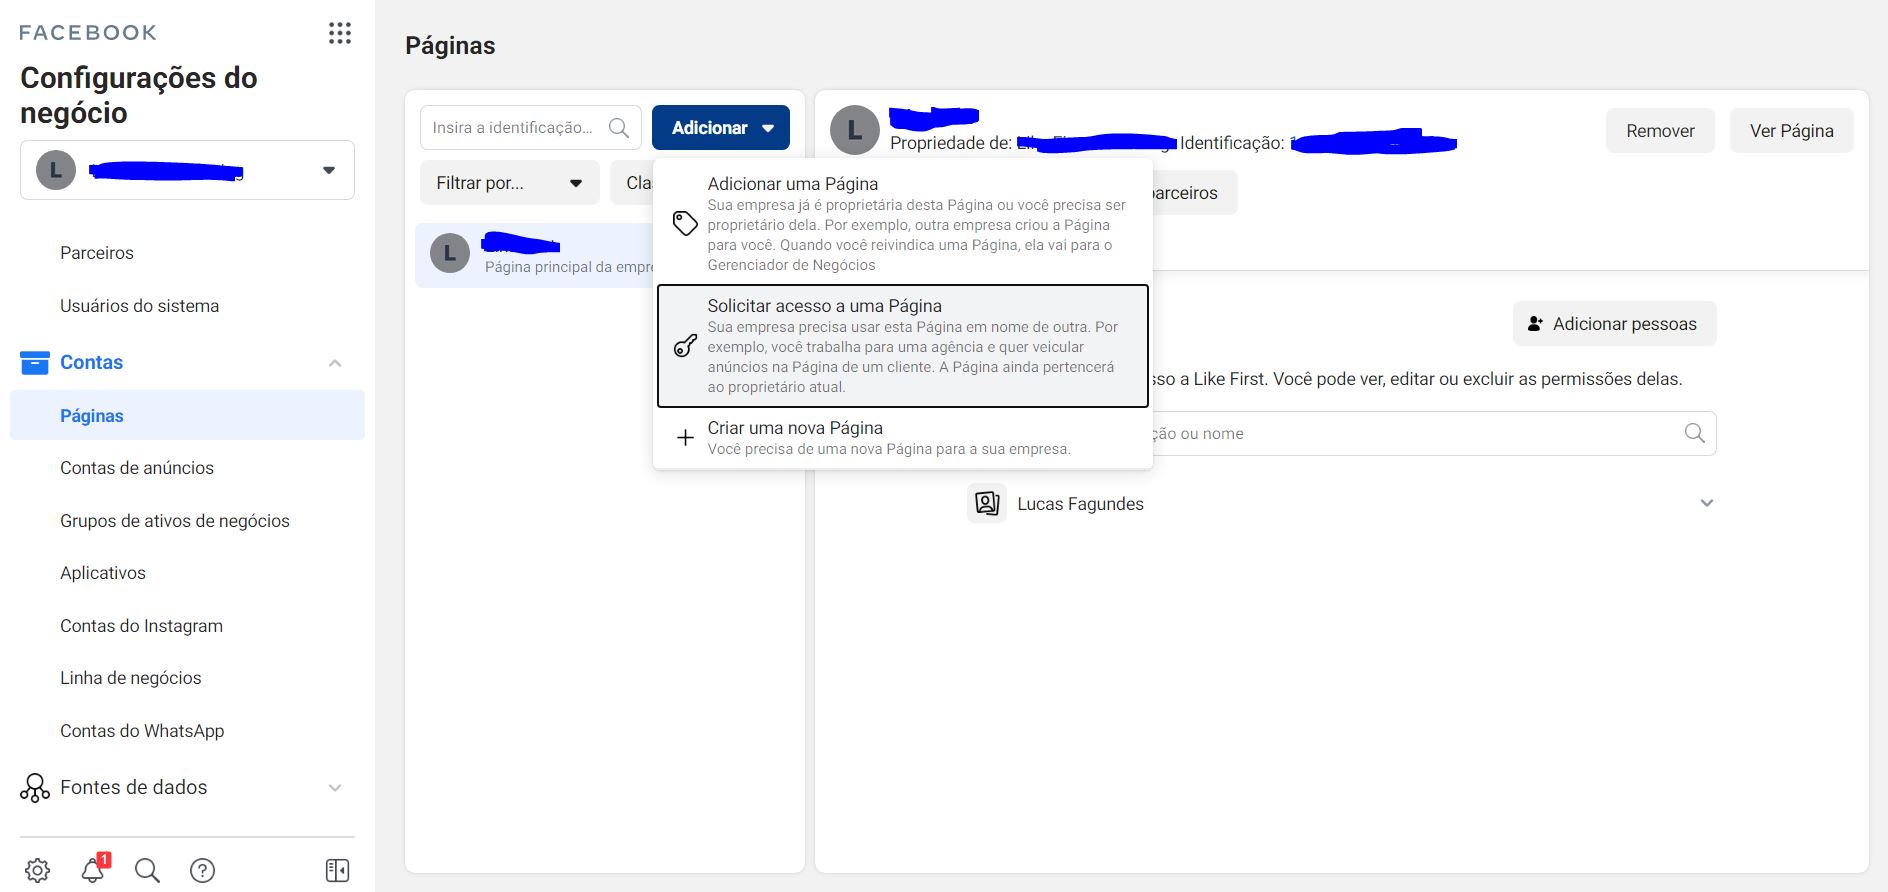This screenshot has height=892, width=1888.
Task: Open the apps grid menu icon
Action: click(340, 33)
